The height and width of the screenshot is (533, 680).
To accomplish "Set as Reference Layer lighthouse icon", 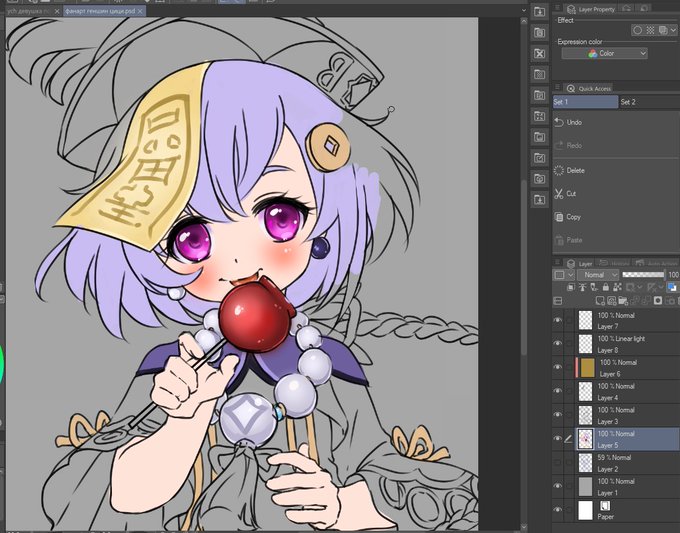I will pos(582,287).
